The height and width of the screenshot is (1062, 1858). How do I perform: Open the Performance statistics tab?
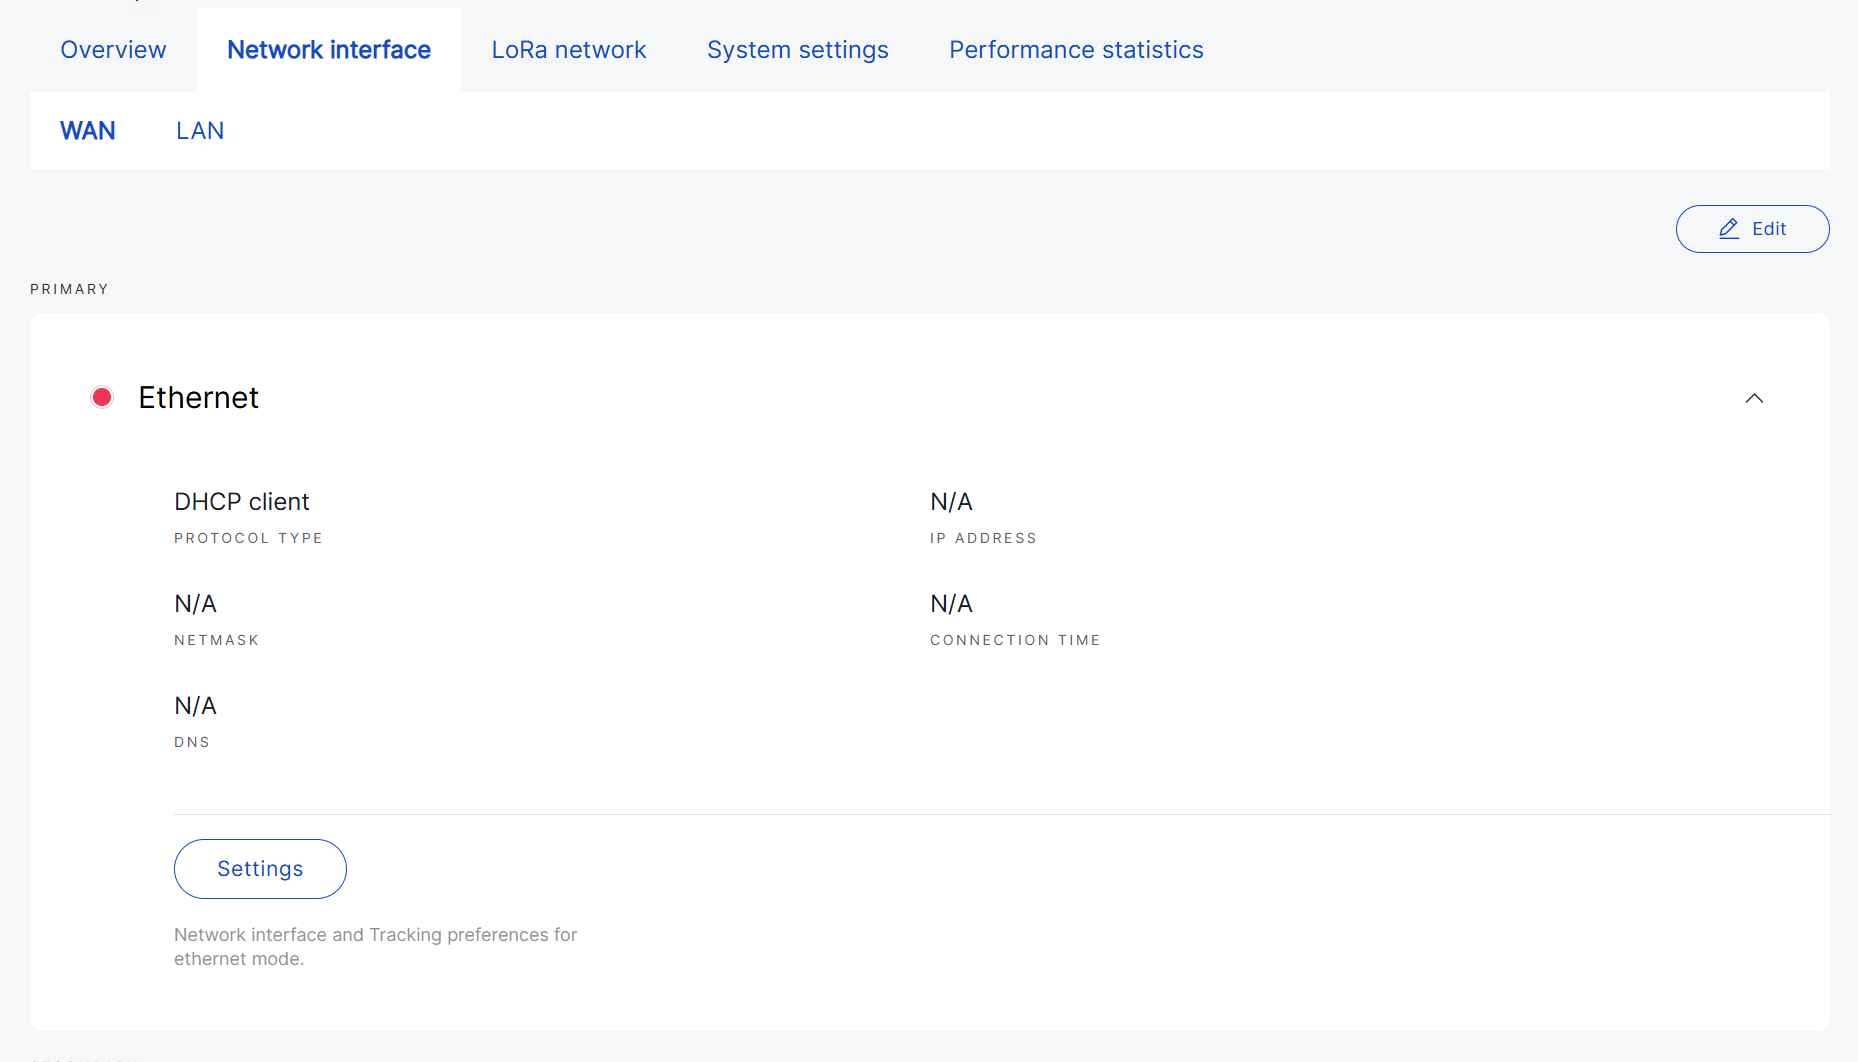tap(1076, 50)
